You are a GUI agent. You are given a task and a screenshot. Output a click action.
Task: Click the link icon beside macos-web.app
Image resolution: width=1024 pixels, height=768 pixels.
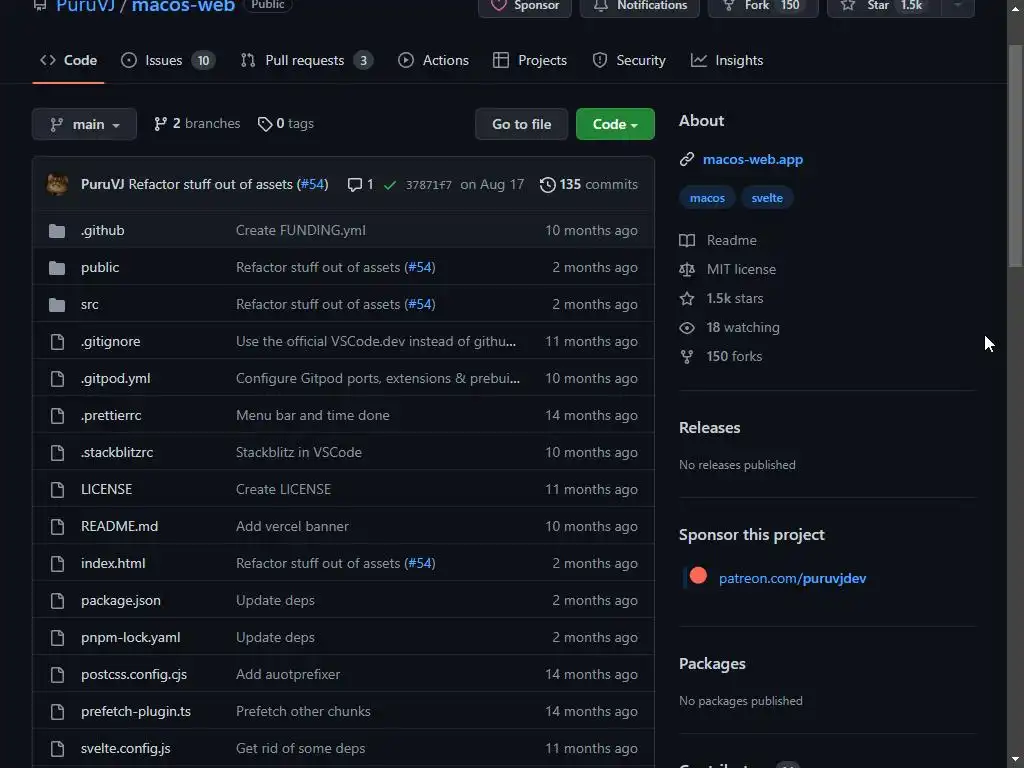pos(686,159)
